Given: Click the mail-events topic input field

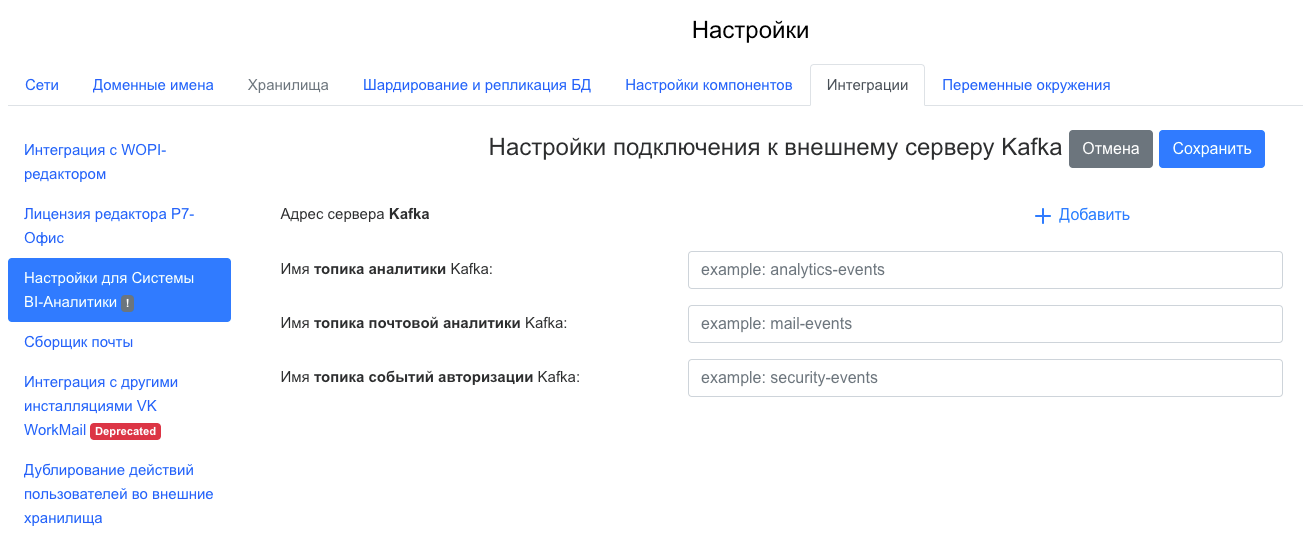Looking at the screenshot, I should click(984, 324).
